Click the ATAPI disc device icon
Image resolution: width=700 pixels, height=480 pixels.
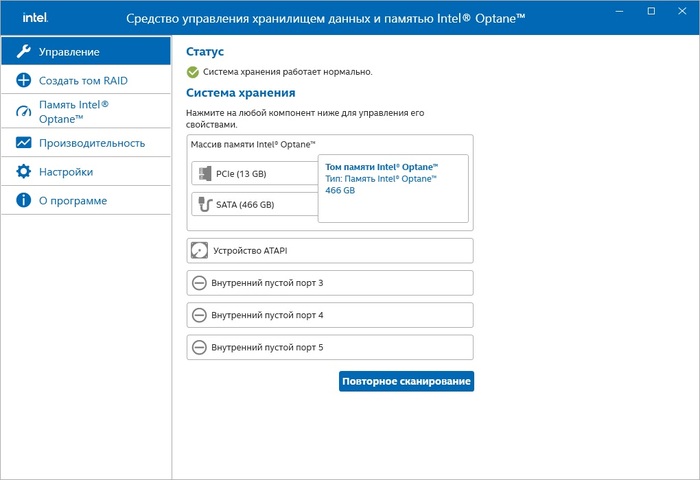point(199,251)
